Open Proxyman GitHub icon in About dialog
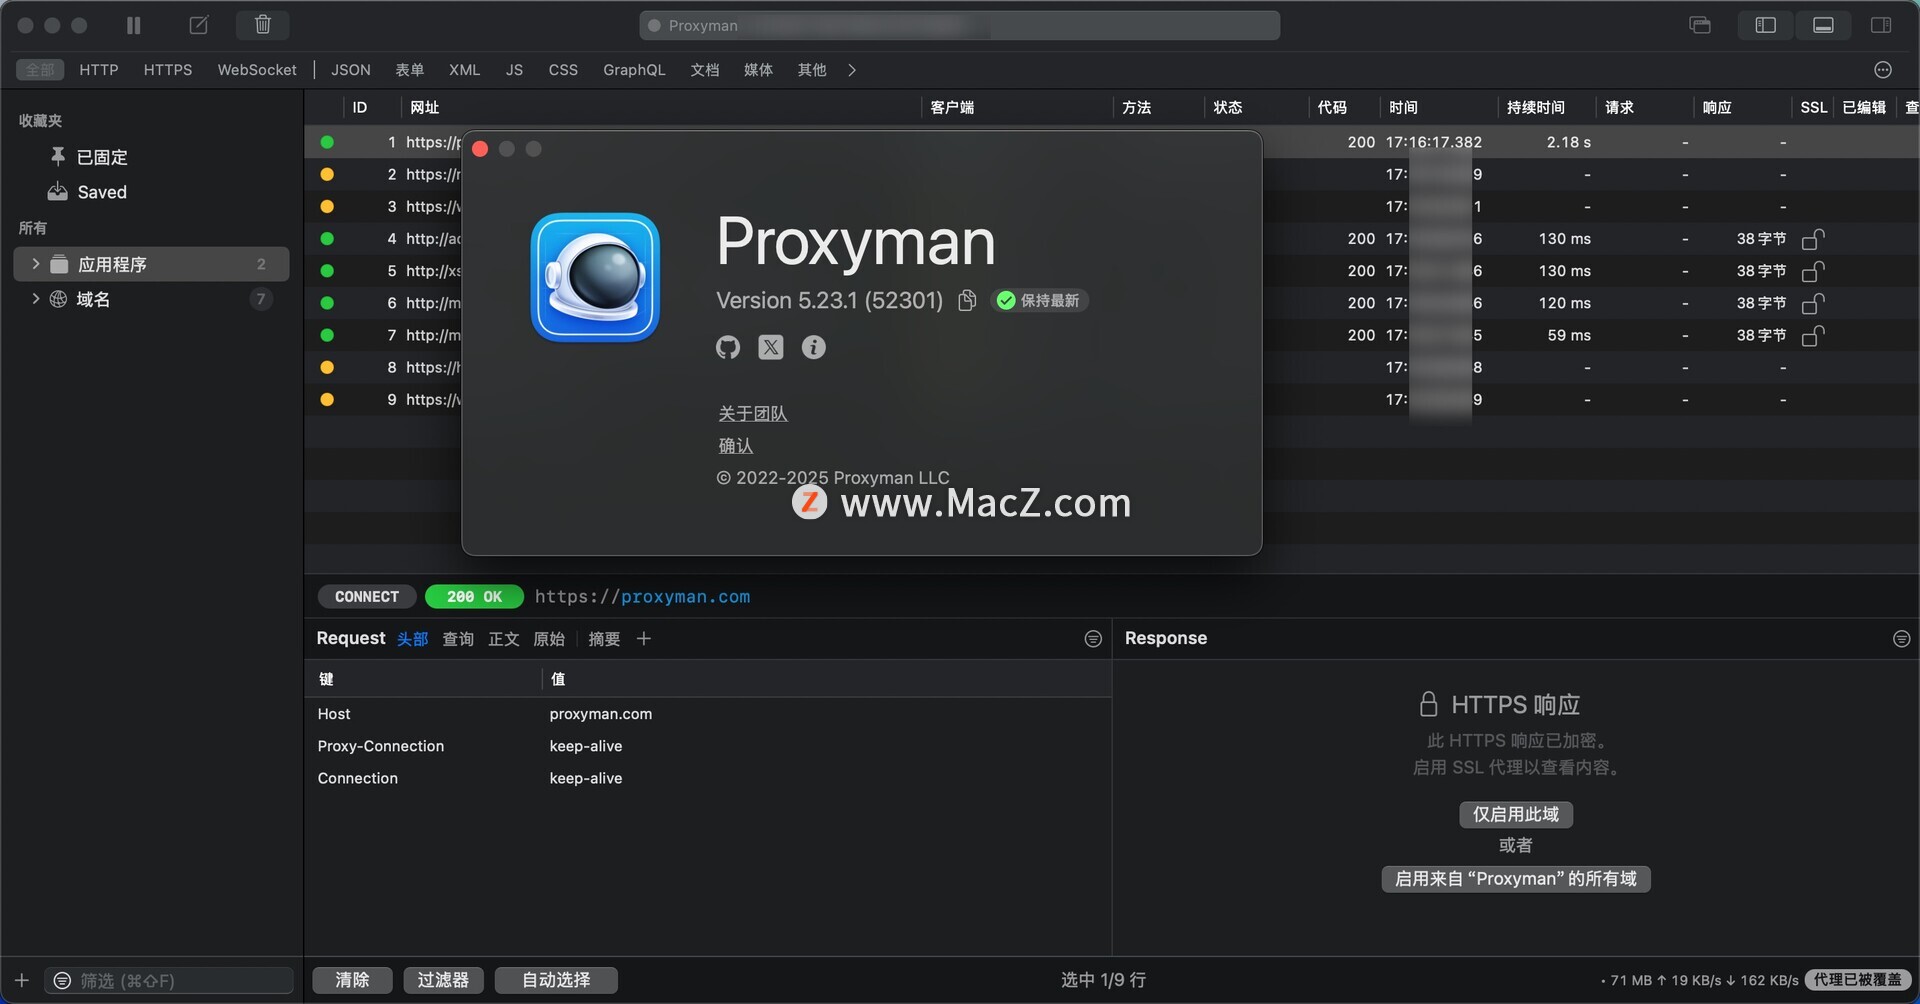 [x=728, y=347]
